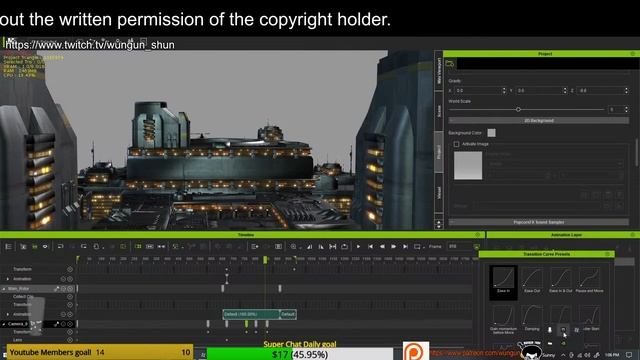Step forward one frame in the timeline
The height and width of the screenshot is (360, 640).
point(393,247)
